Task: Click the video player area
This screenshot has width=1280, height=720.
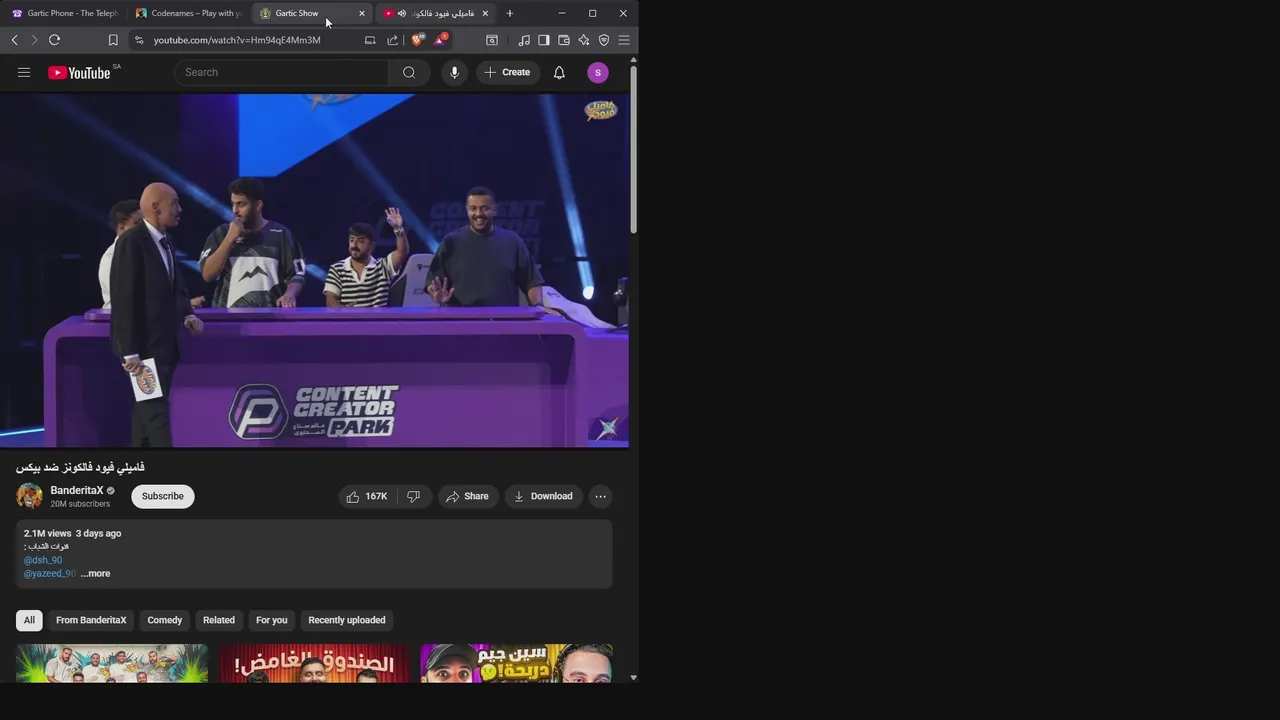Action: (x=314, y=270)
